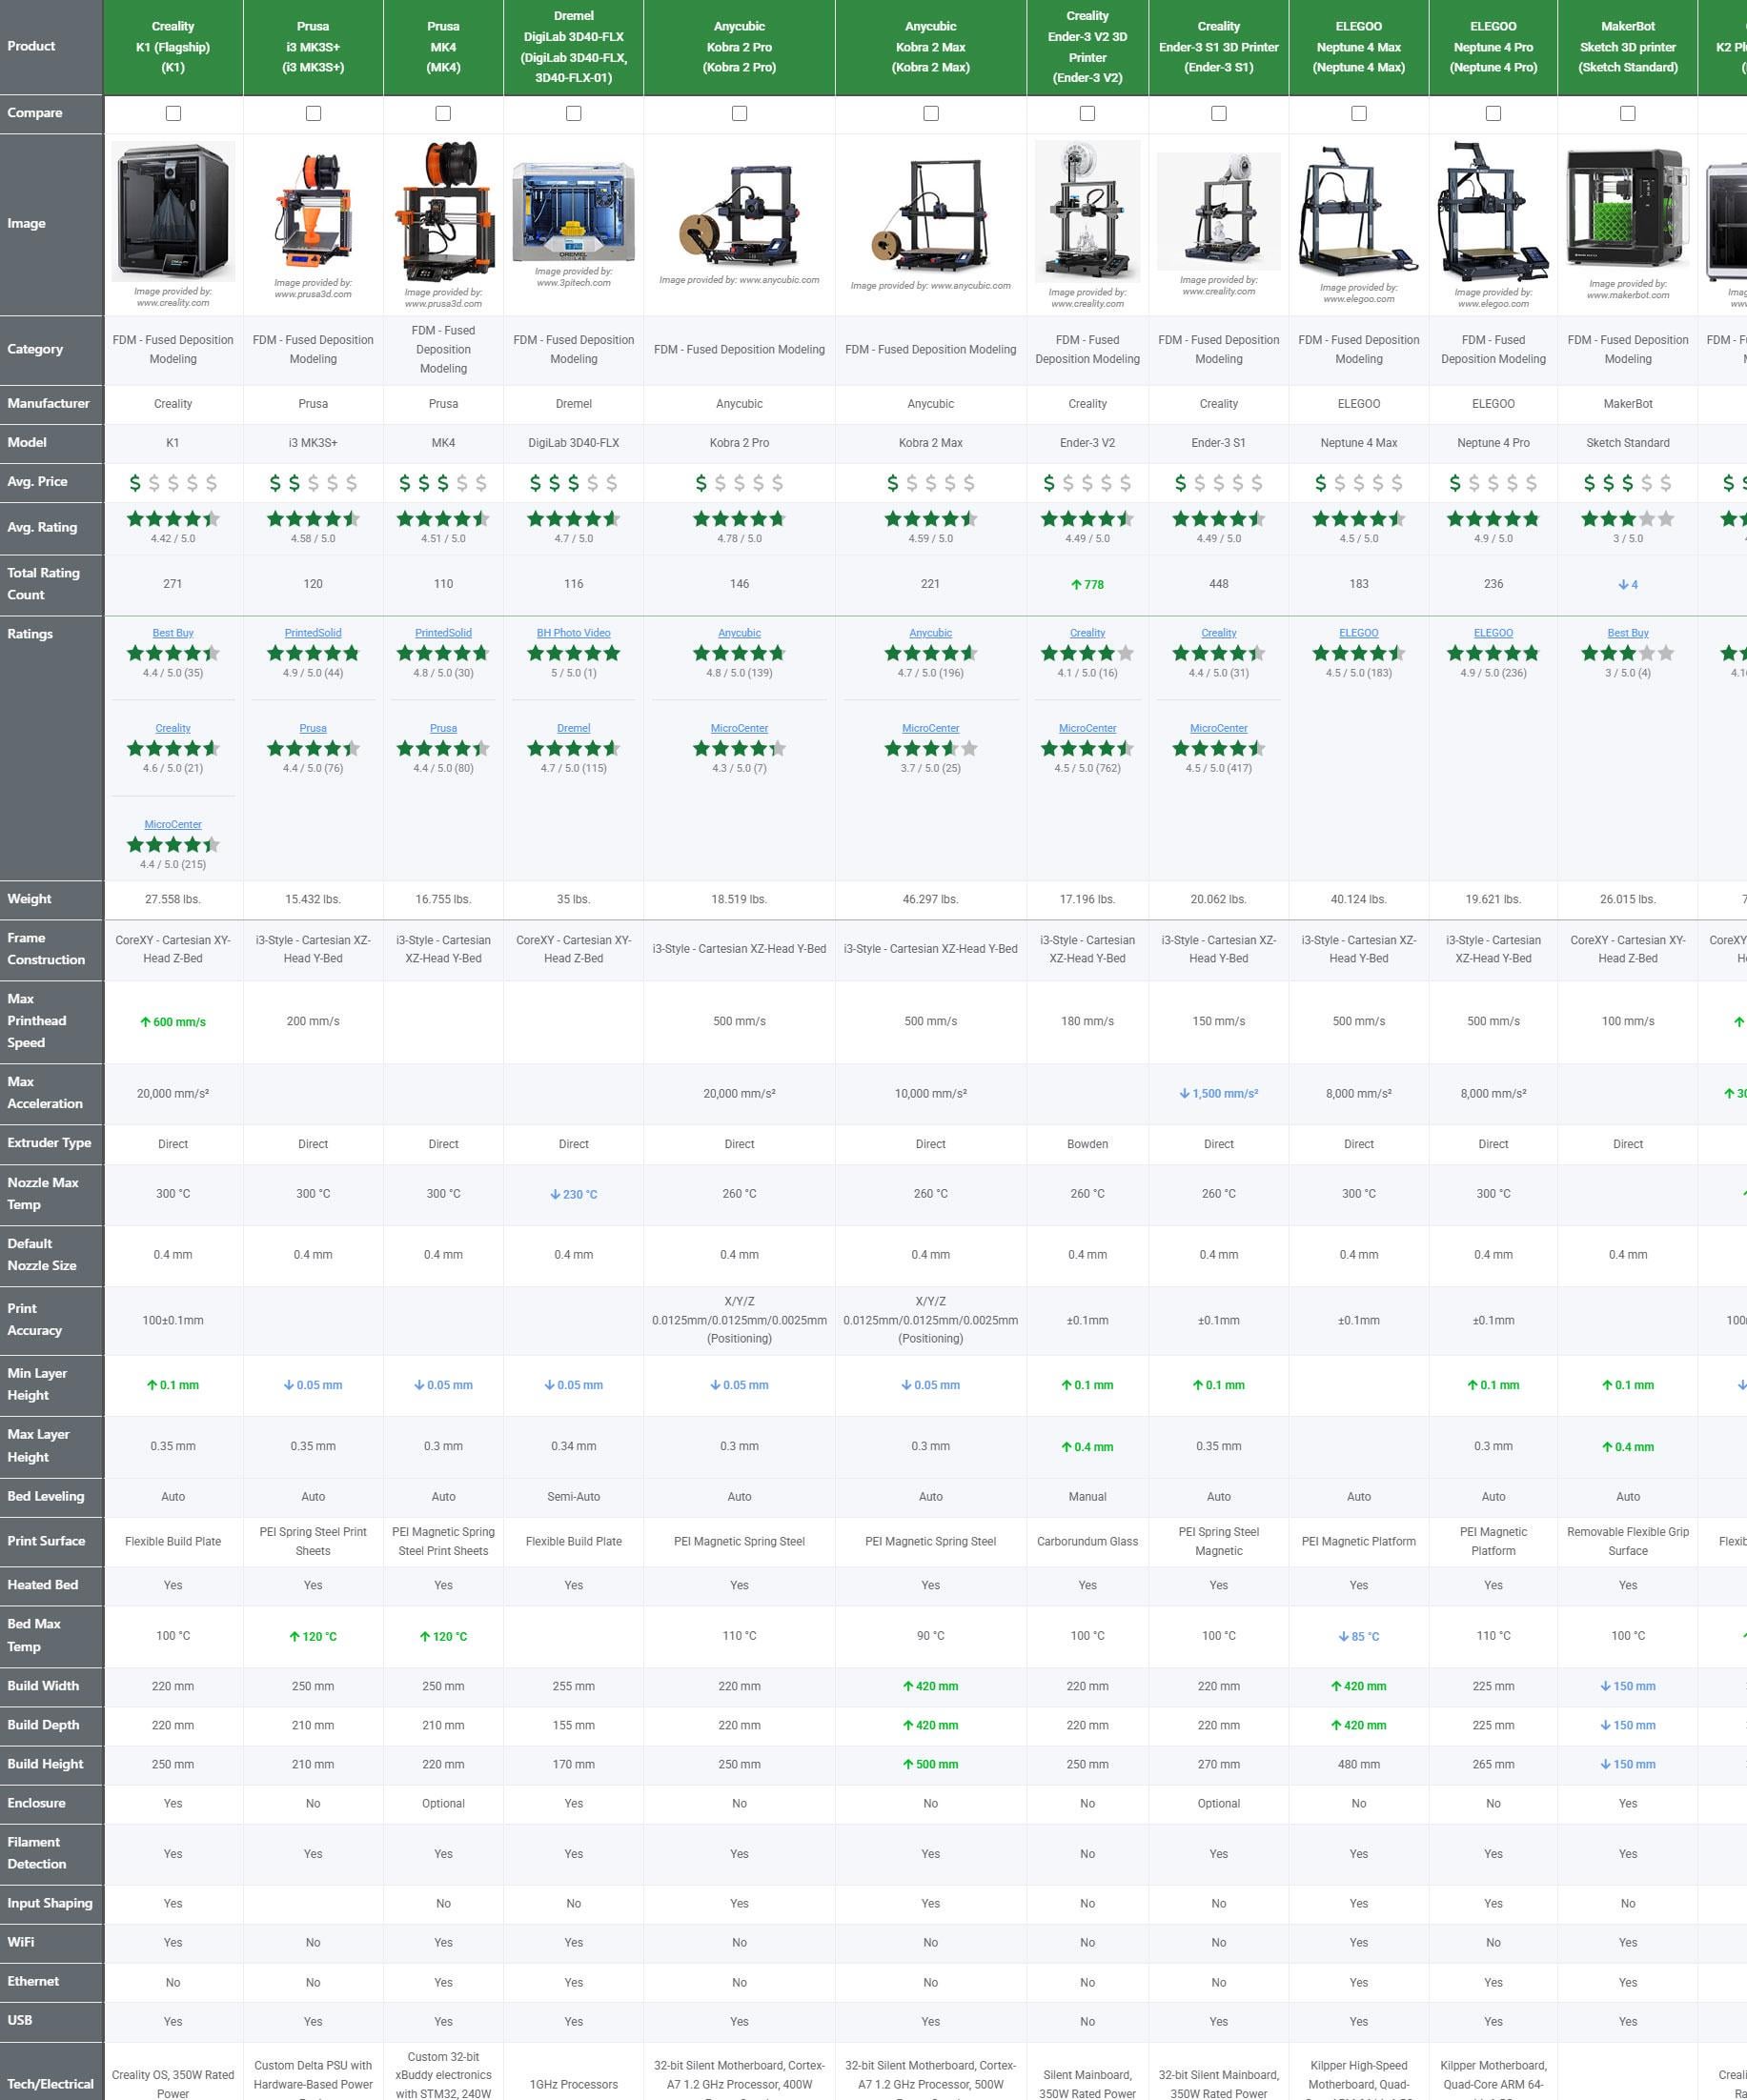Check the compare box for Creality K1
Screen dimensions: 1747x2100
[173, 113]
